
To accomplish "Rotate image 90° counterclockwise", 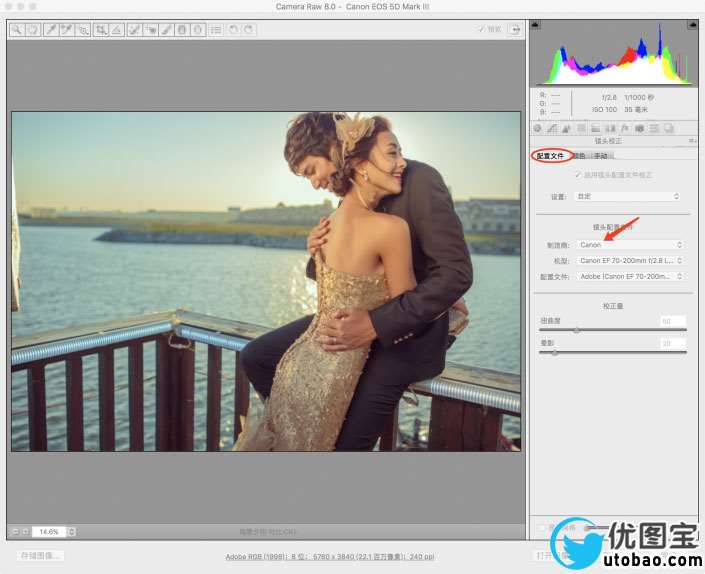I will (x=233, y=30).
